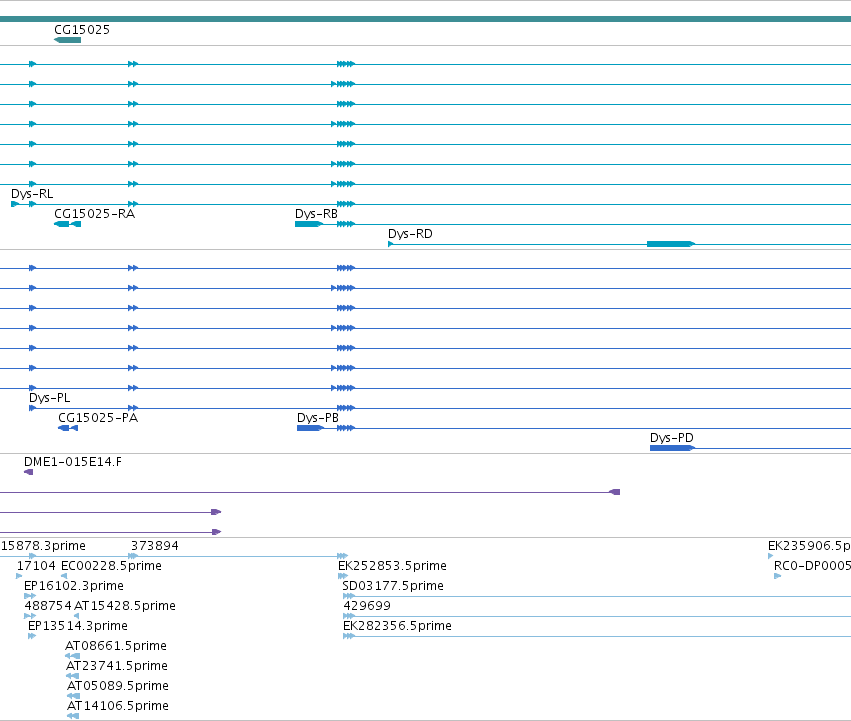Click the thick teal chromosome bar at the top

[426, 19]
